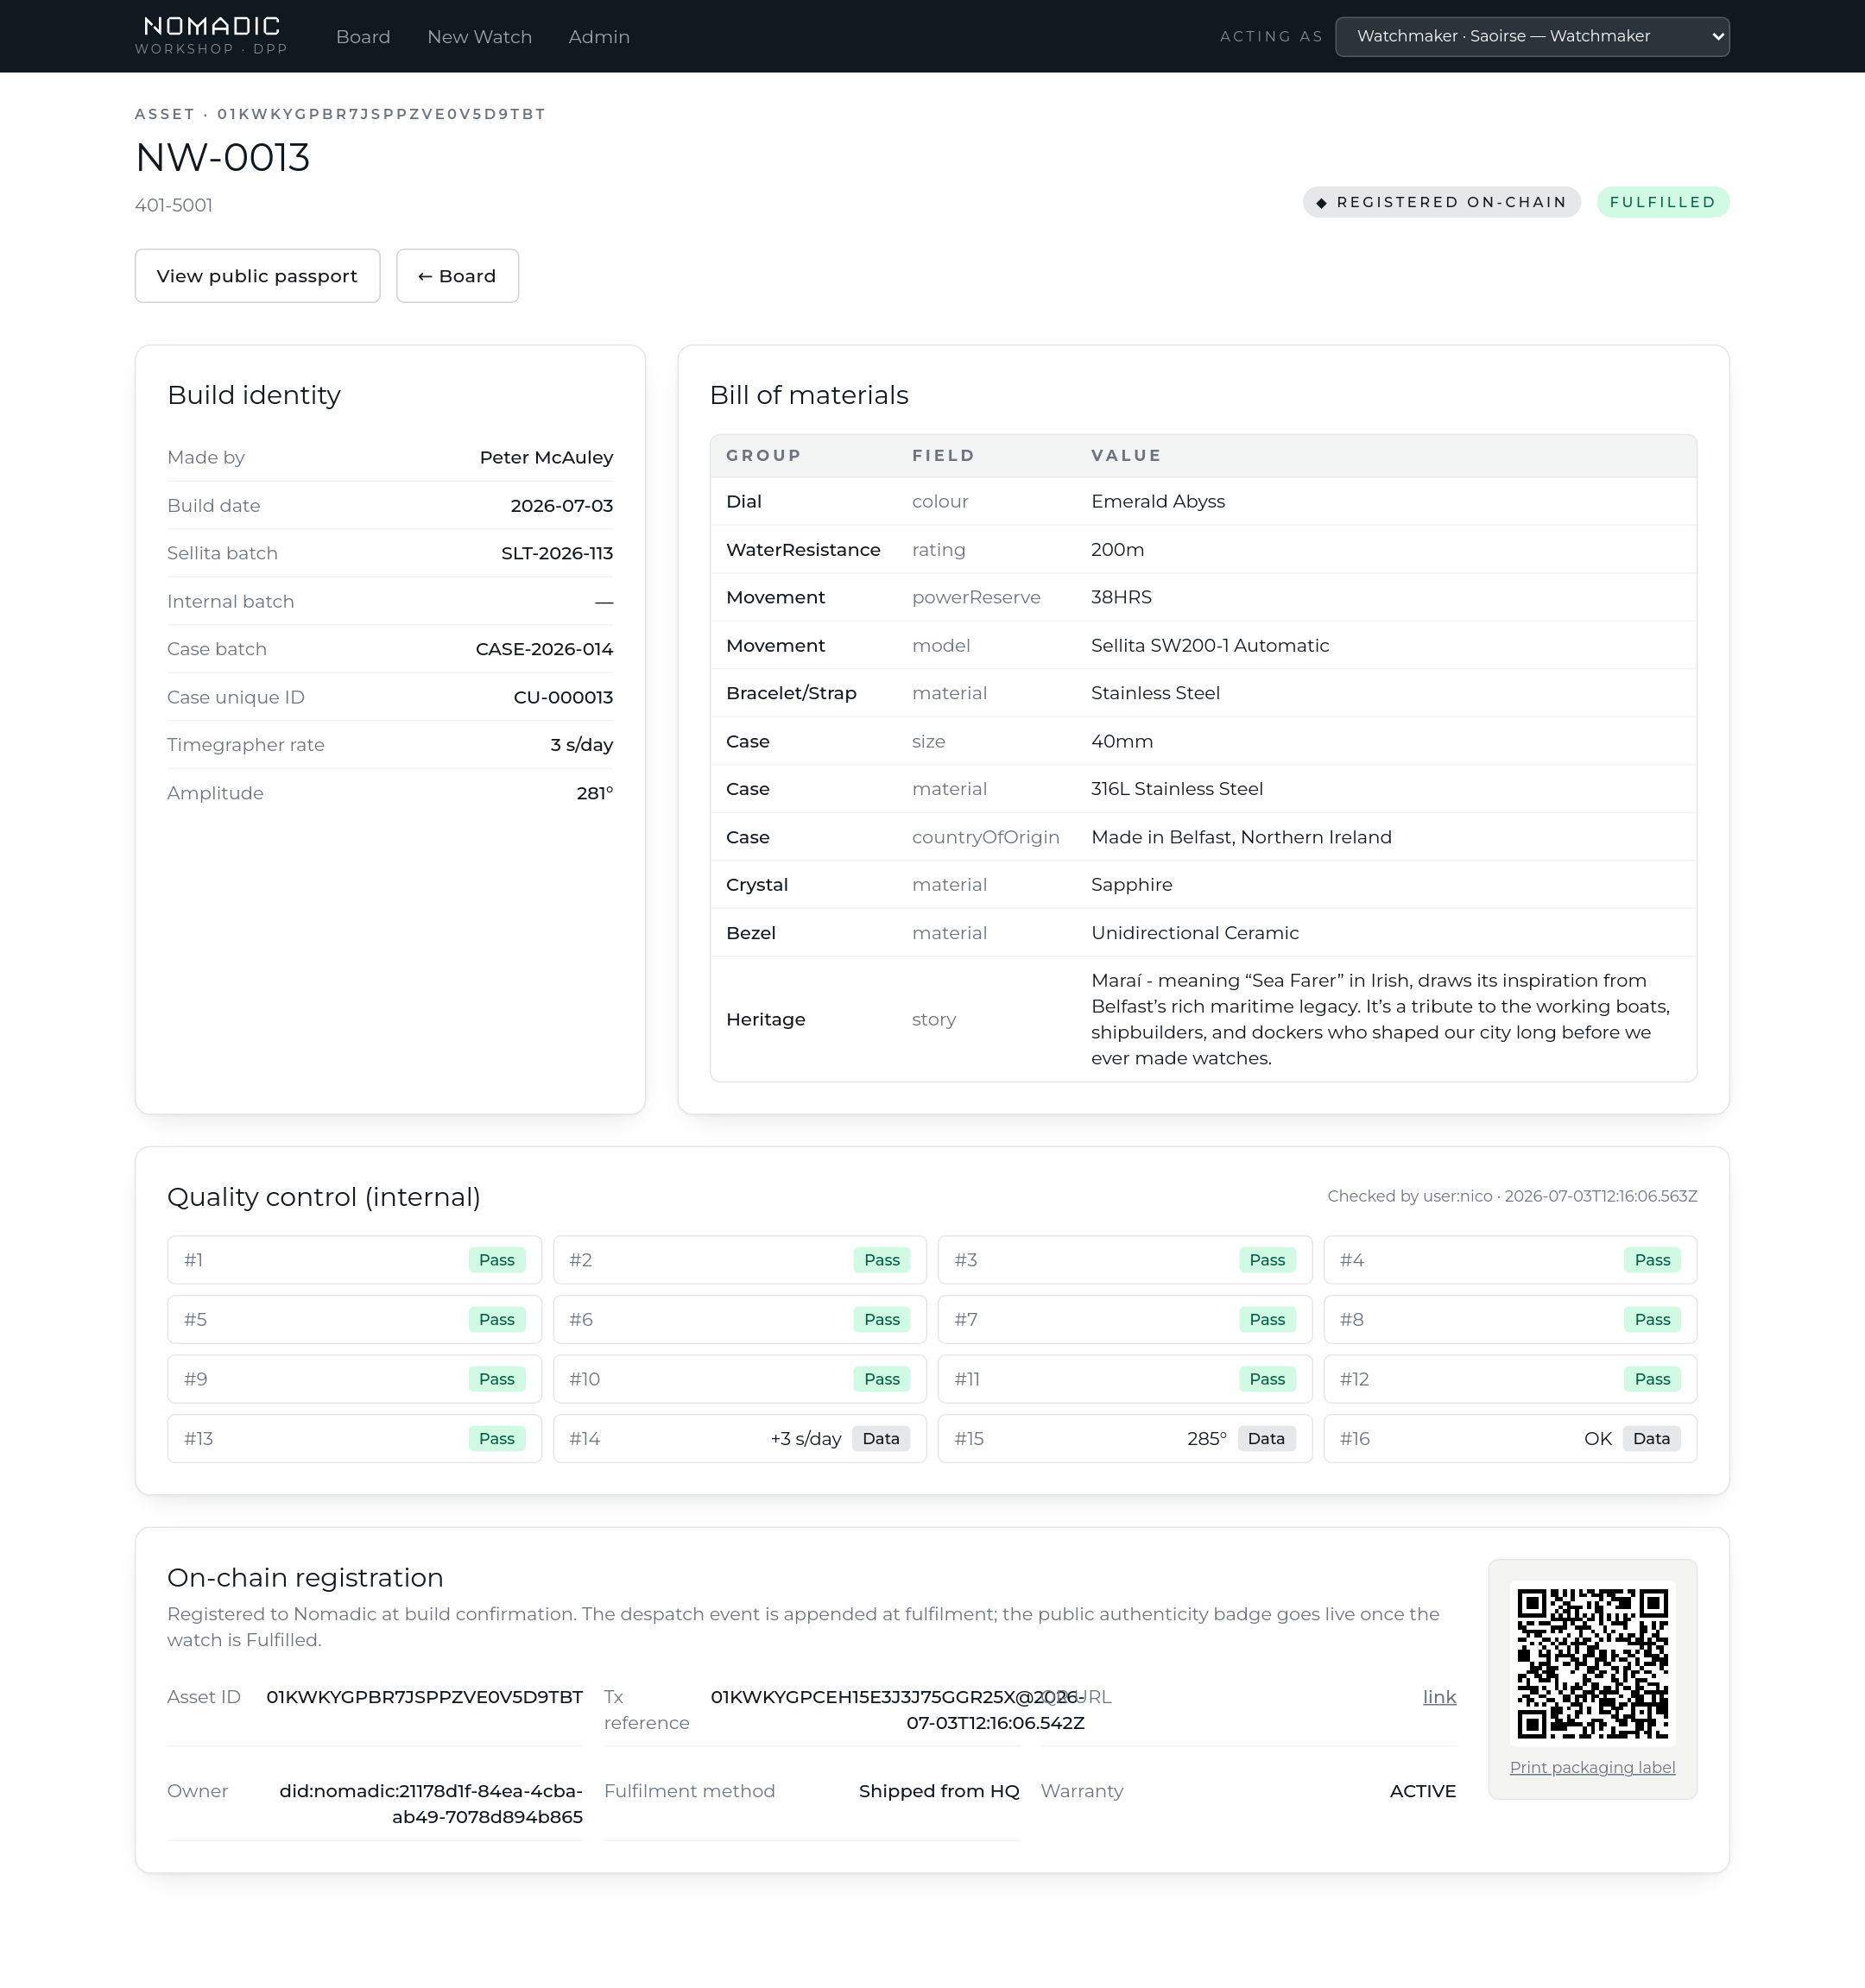Viewport: 1865px width, 1988px height.
Task: Click the 281° amplitude value
Action: pos(594,793)
